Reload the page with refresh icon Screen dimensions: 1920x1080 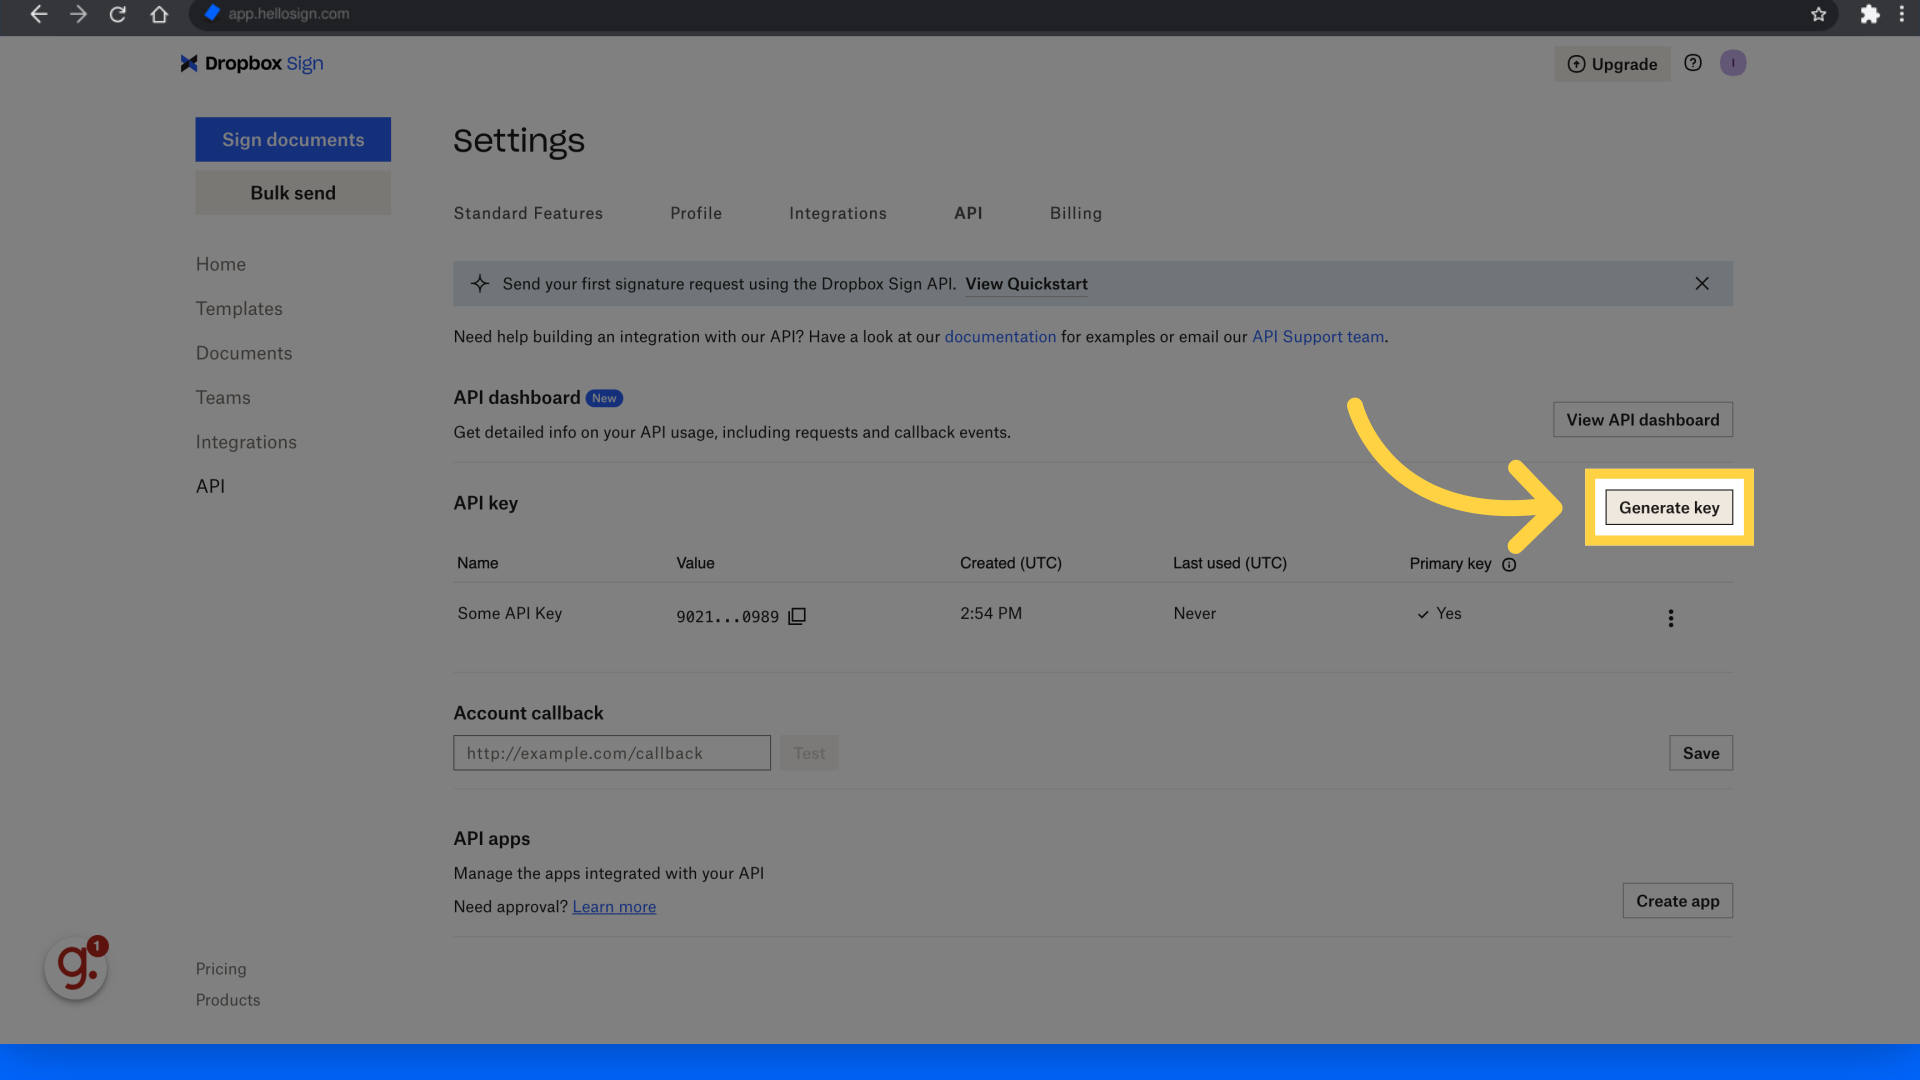pos(118,14)
